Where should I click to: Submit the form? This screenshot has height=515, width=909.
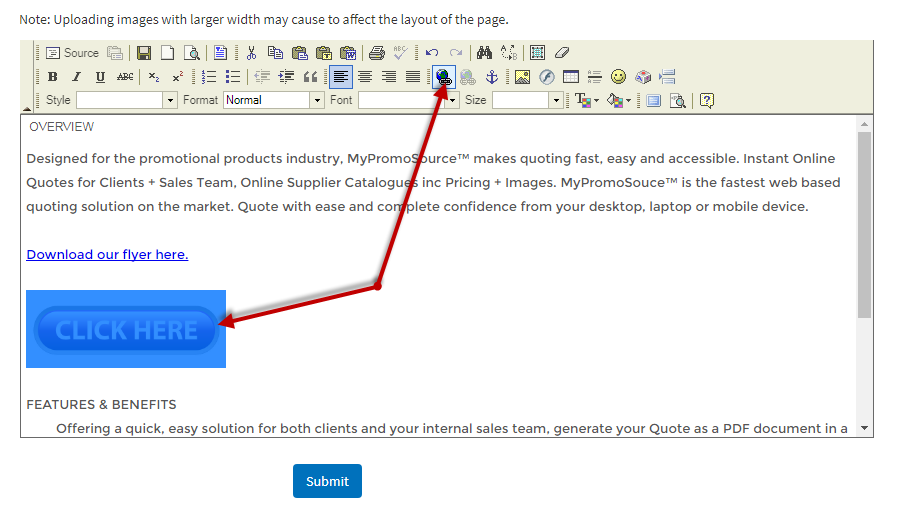click(x=327, y=481)
